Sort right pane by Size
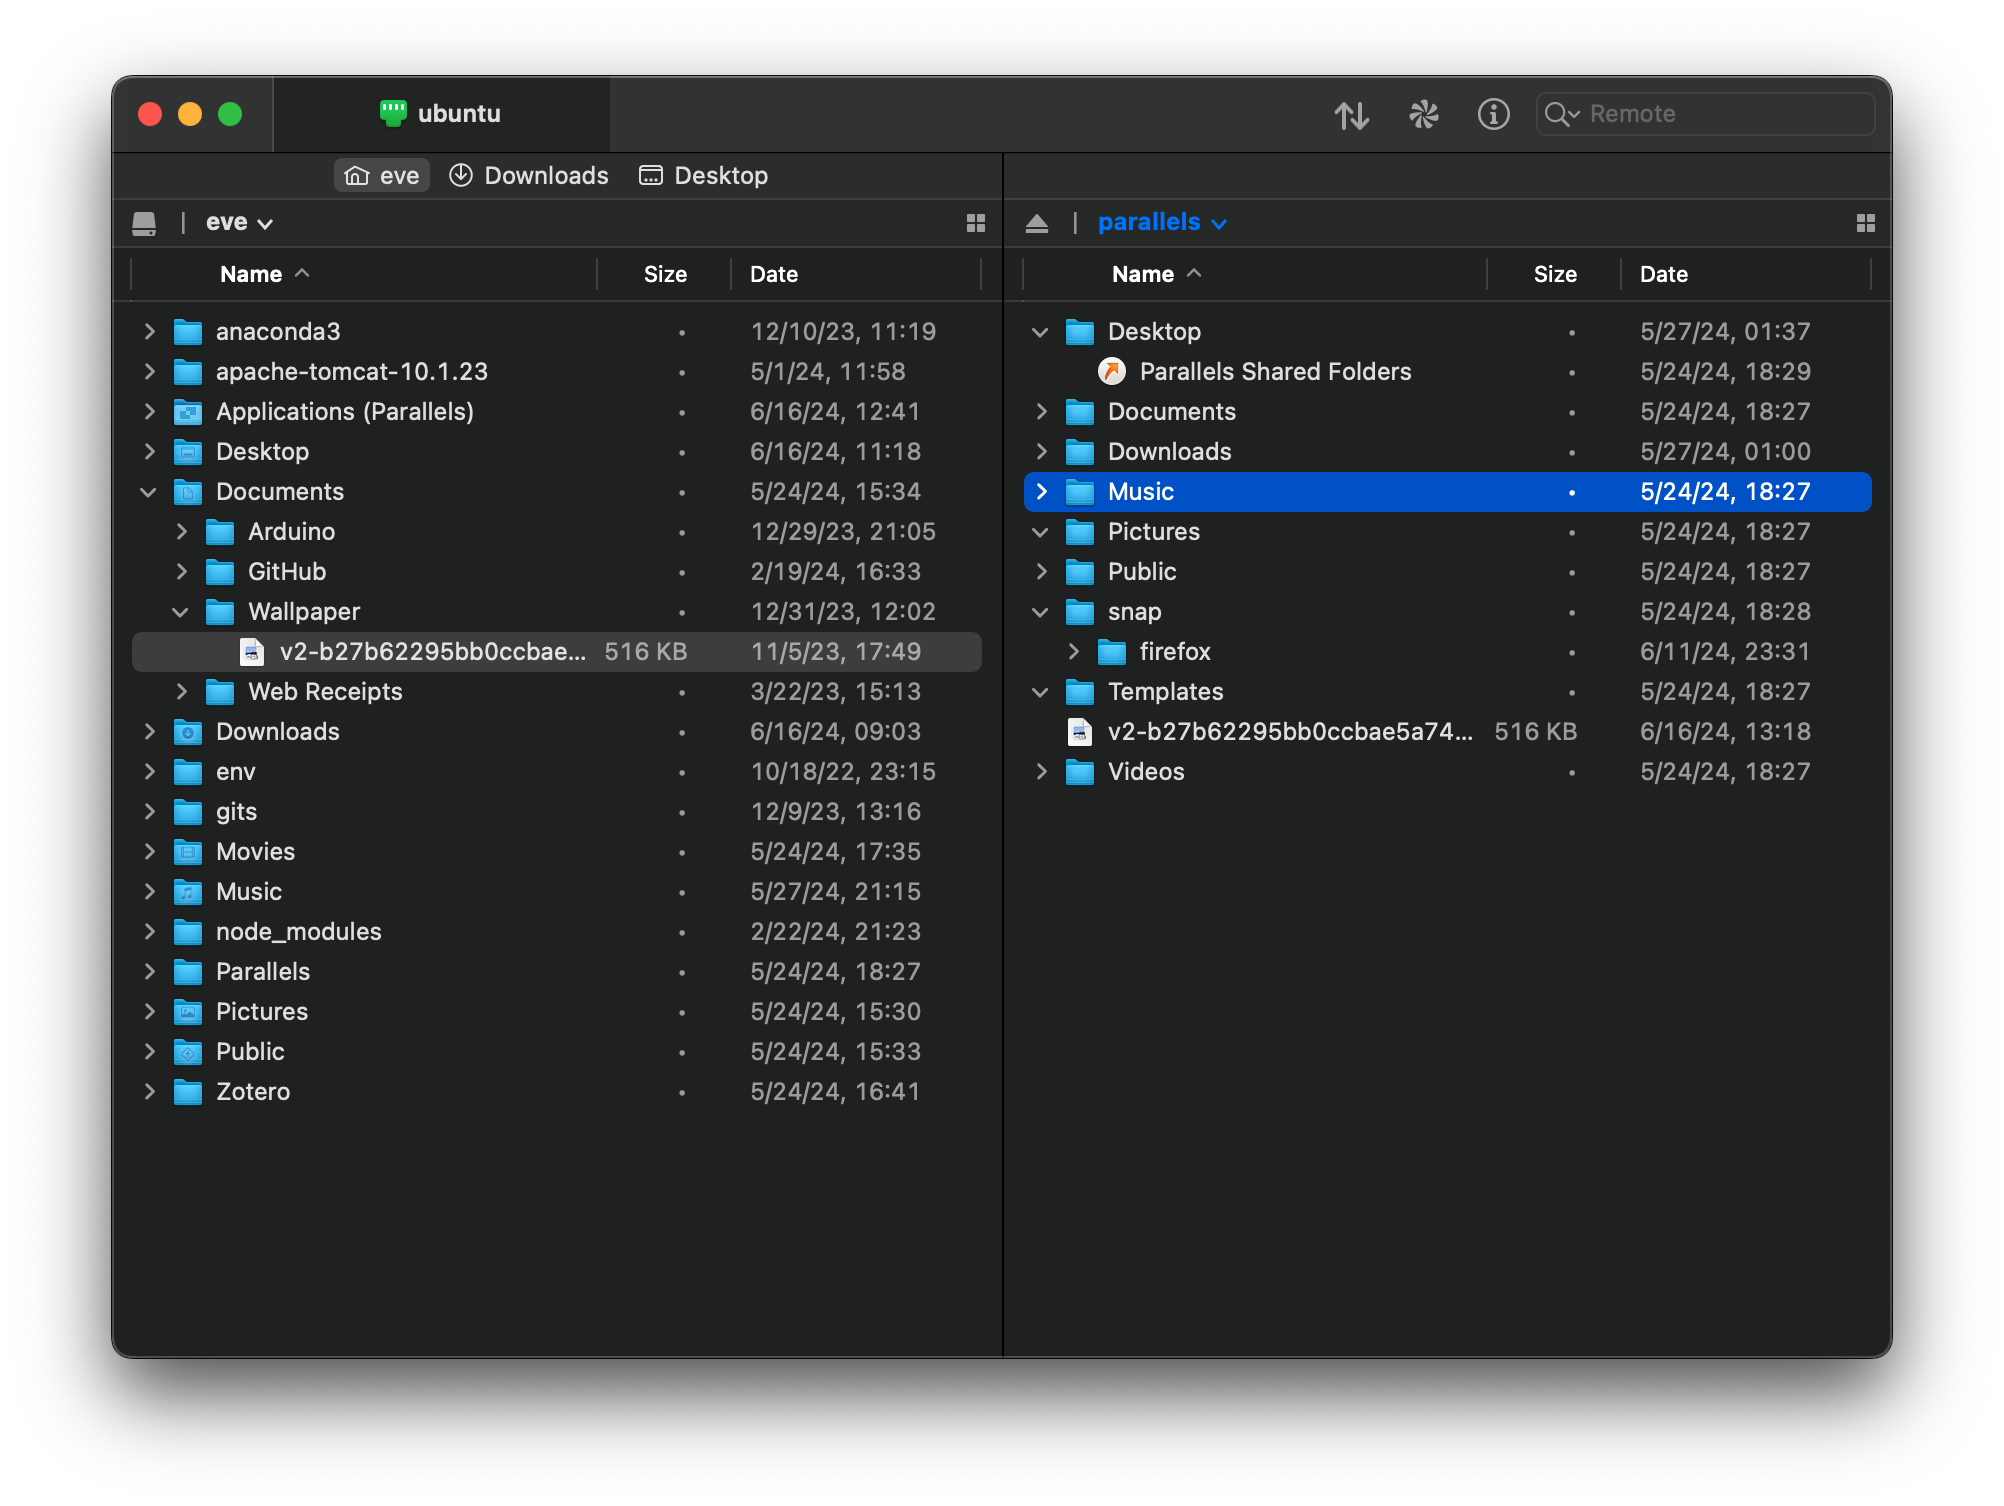Image resolution: width=2004 pixels, height=1506 pixels. click(x=1555, y=275)
